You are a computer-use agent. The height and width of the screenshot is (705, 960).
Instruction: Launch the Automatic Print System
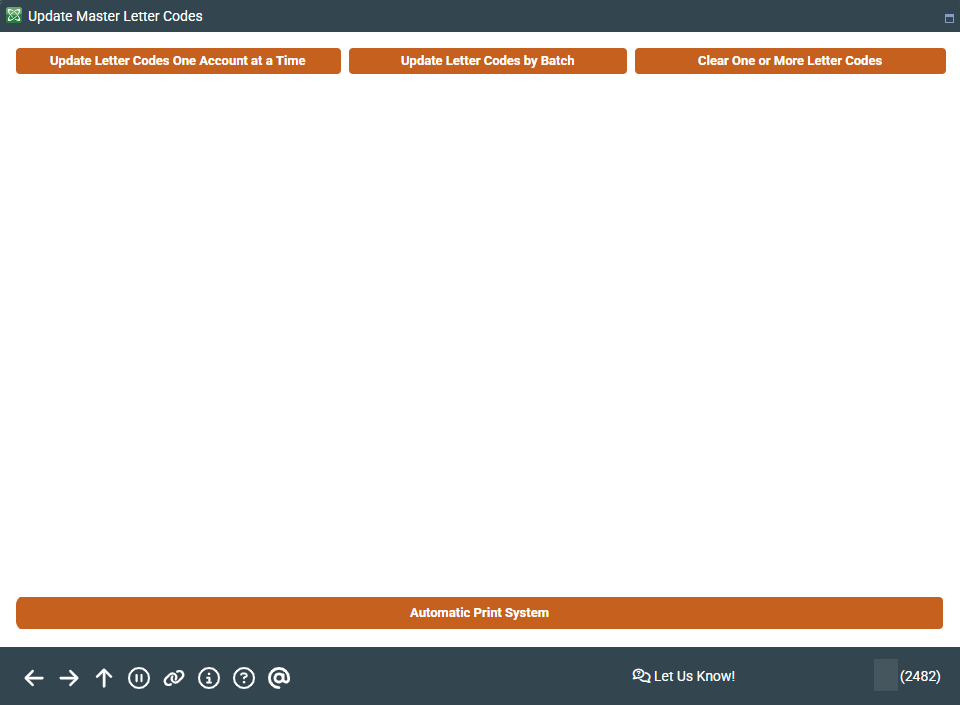pyautogui.click(x=479, y=613)
